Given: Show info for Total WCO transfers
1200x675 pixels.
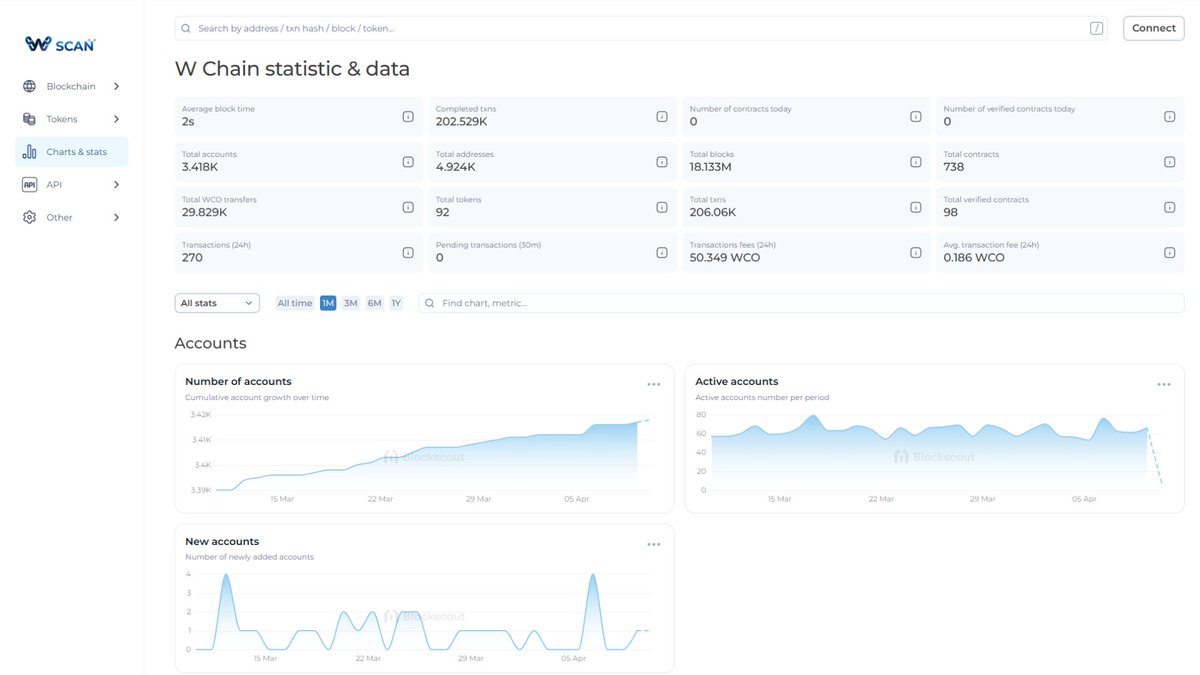Looking at the screenshot, I should 408,207.
